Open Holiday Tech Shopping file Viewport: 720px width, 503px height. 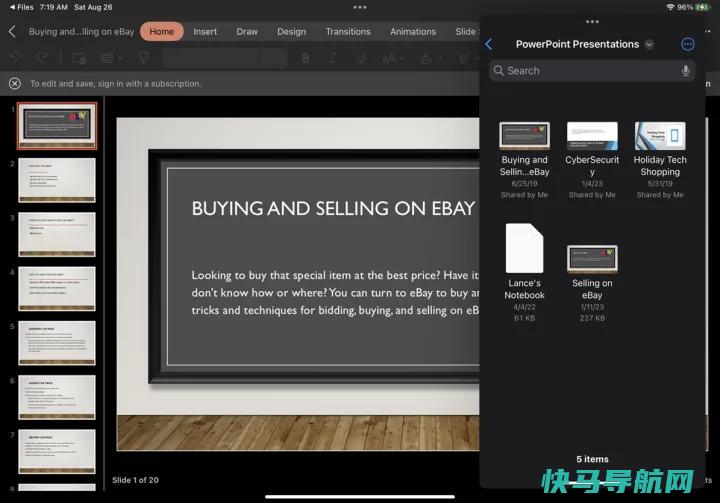(x=660, y=160)
